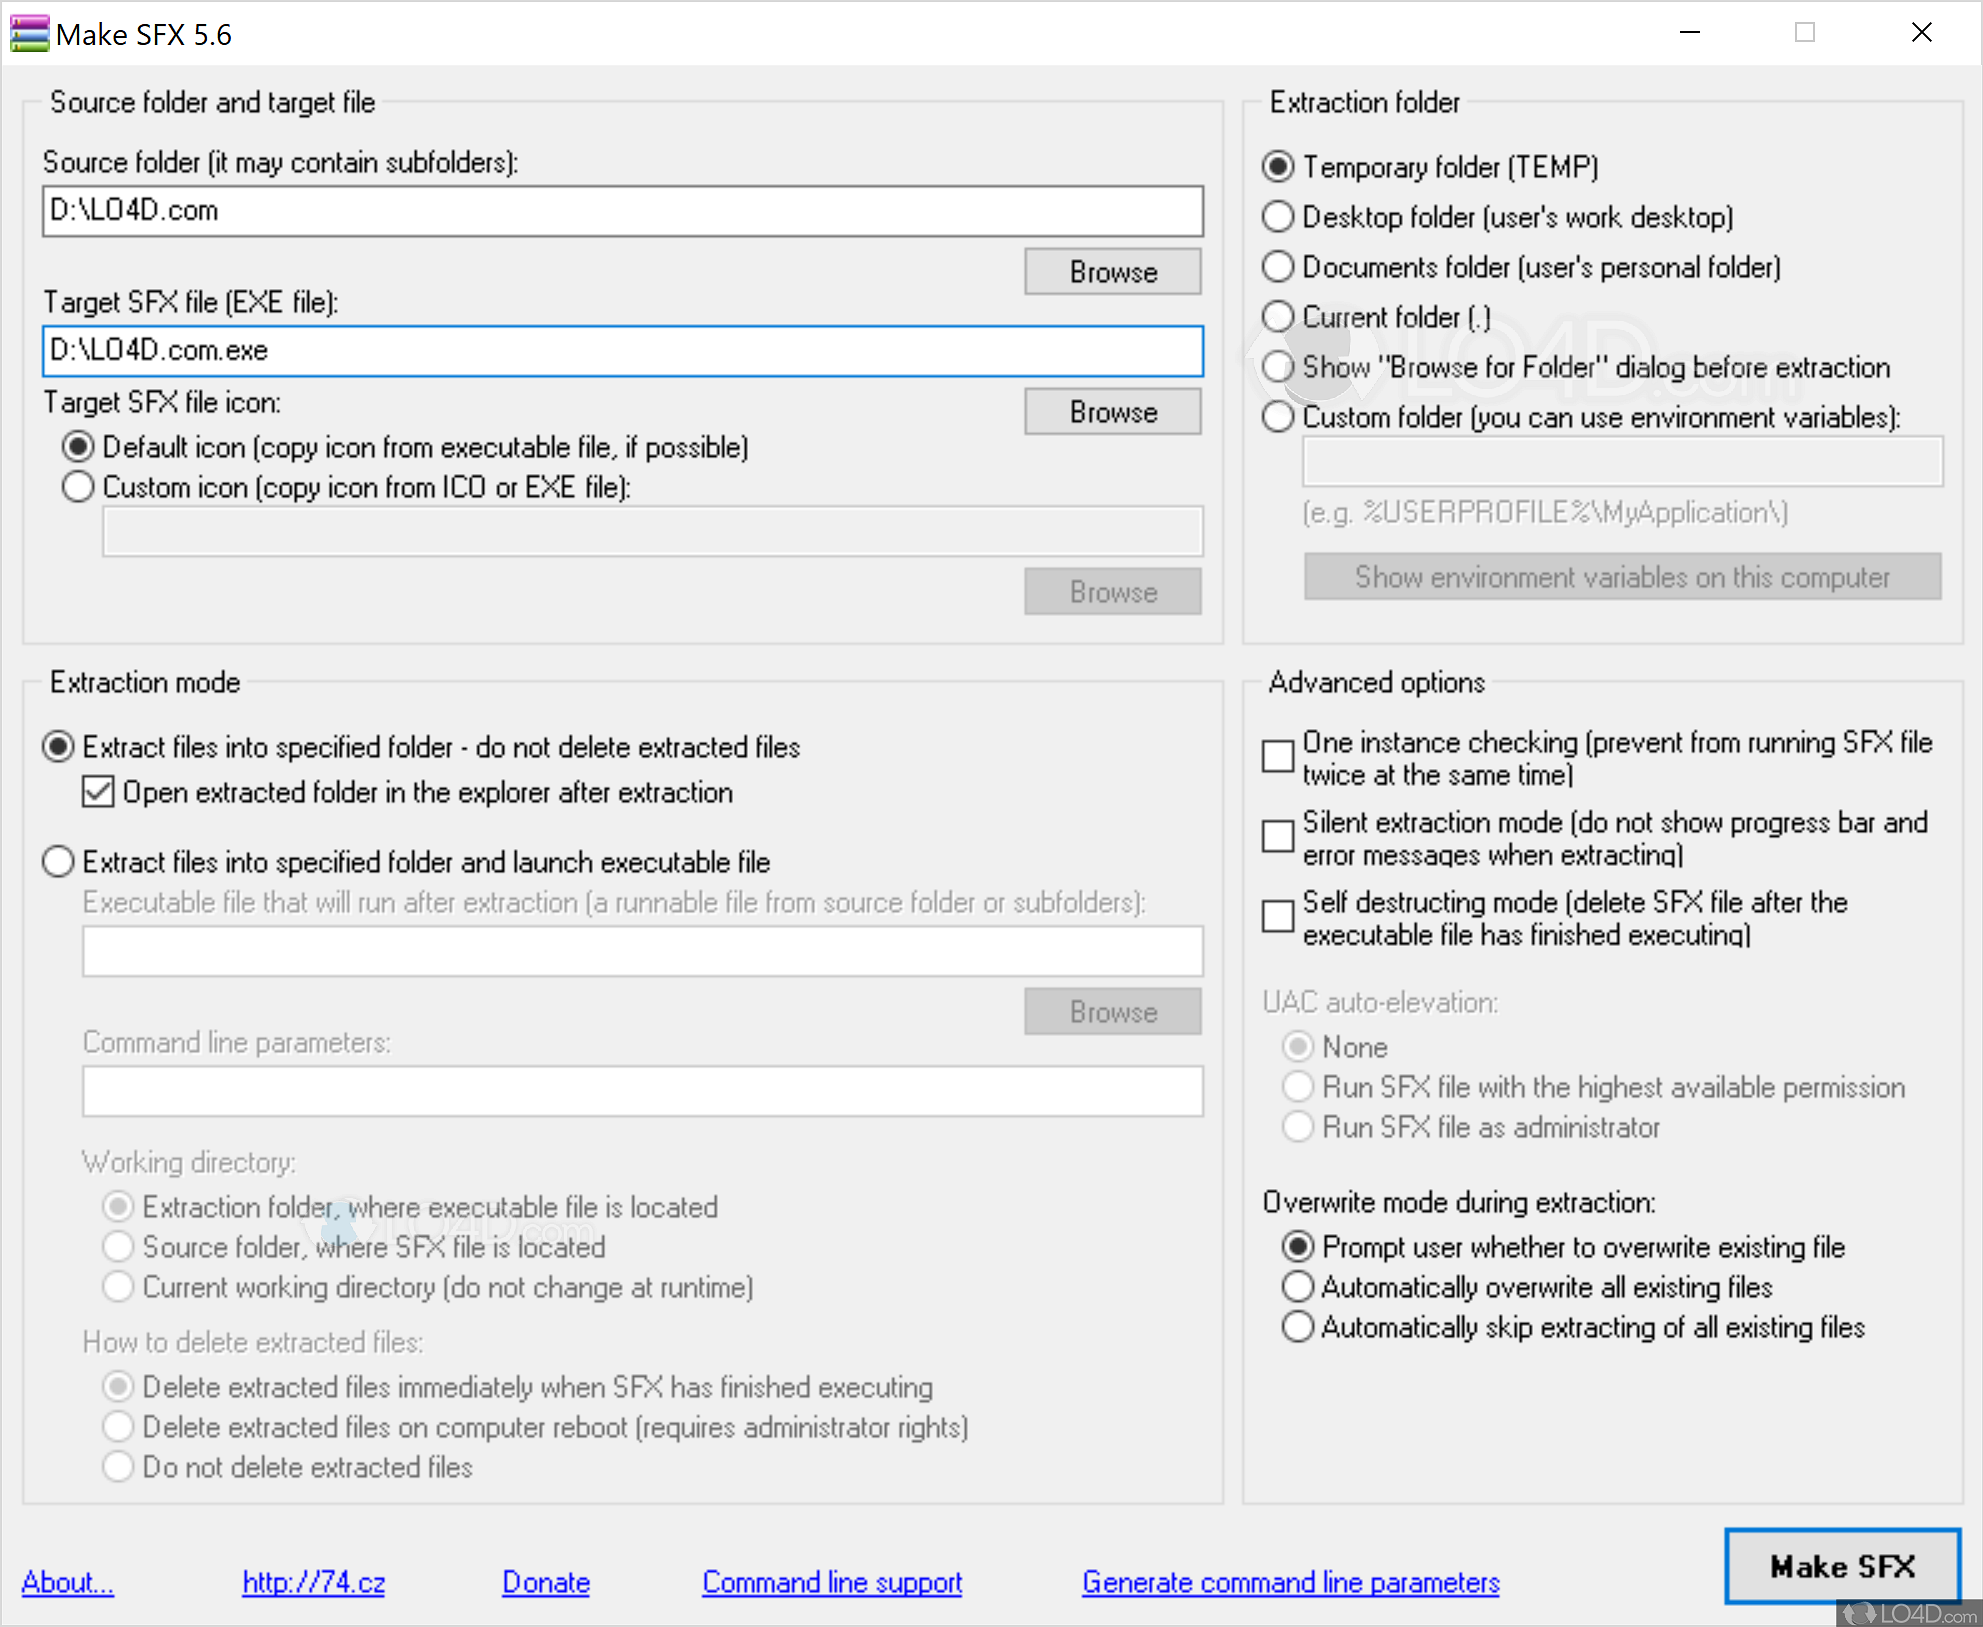Click Browse button for source folder
The image size is (1983, 1627).
[x=1112, y=272]
